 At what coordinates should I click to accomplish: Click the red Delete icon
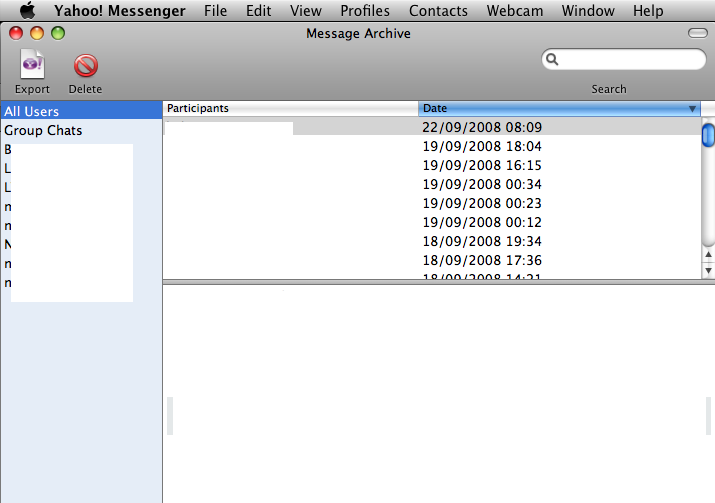click(x=85, y=66)
